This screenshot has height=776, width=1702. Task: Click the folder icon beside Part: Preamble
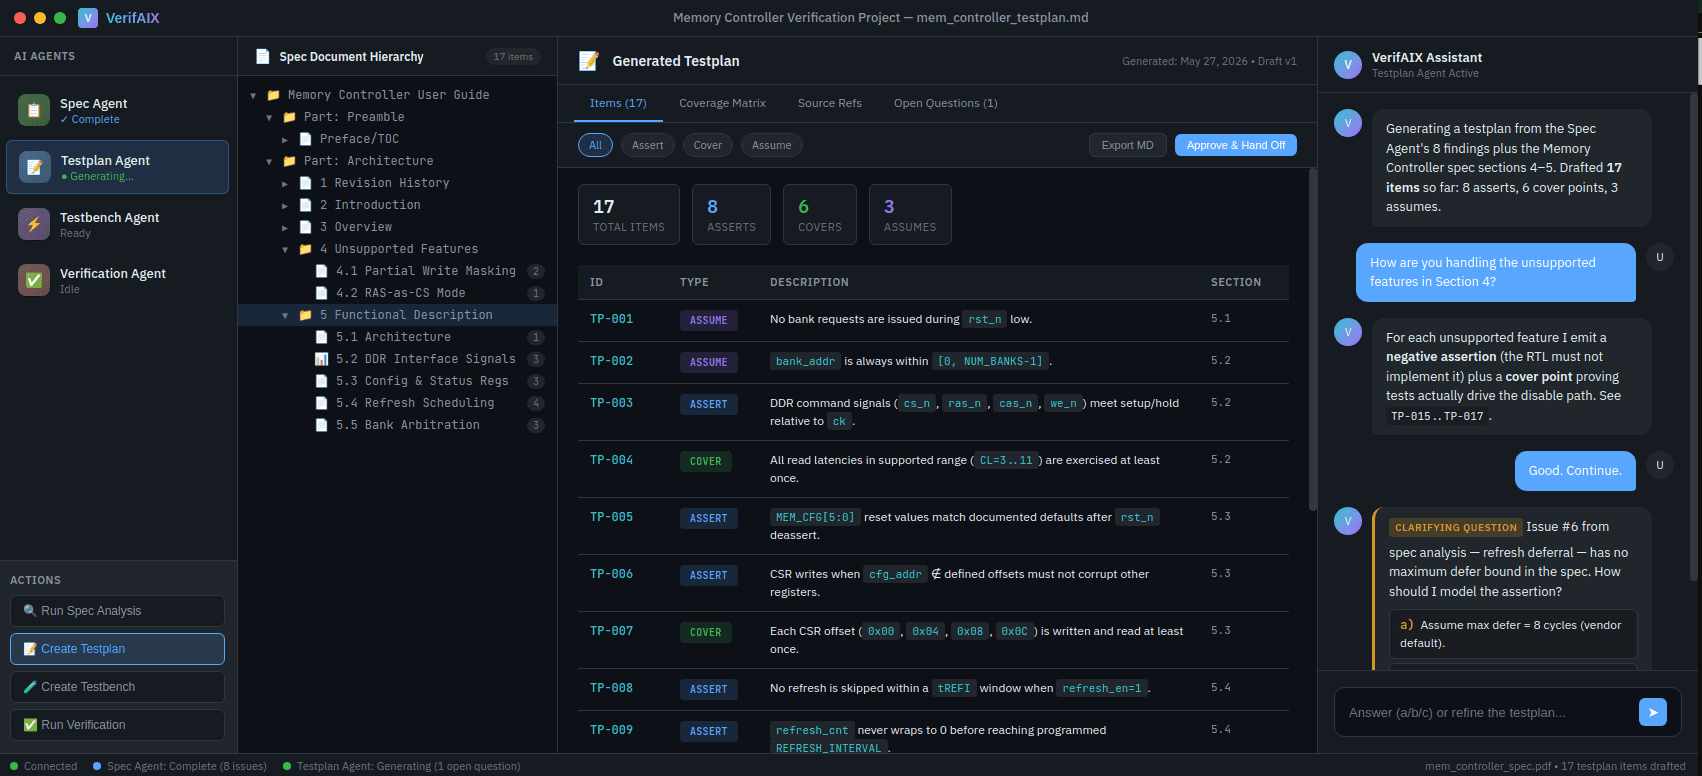tap(289, 117)
